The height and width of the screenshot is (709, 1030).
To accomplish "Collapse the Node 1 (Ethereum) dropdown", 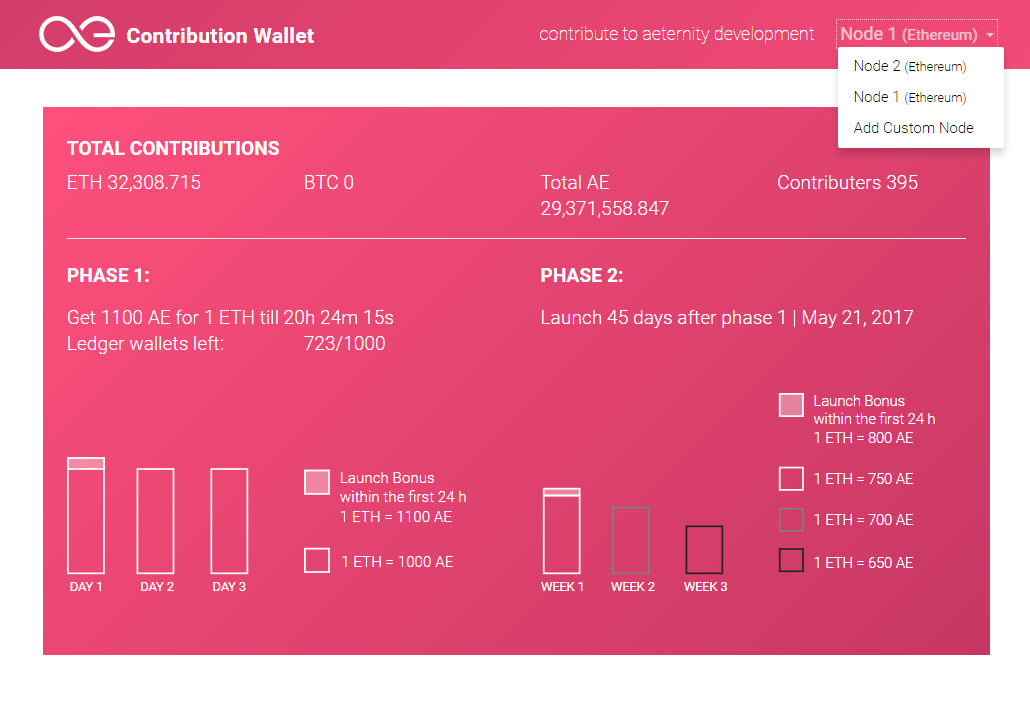I will (916, 34).
